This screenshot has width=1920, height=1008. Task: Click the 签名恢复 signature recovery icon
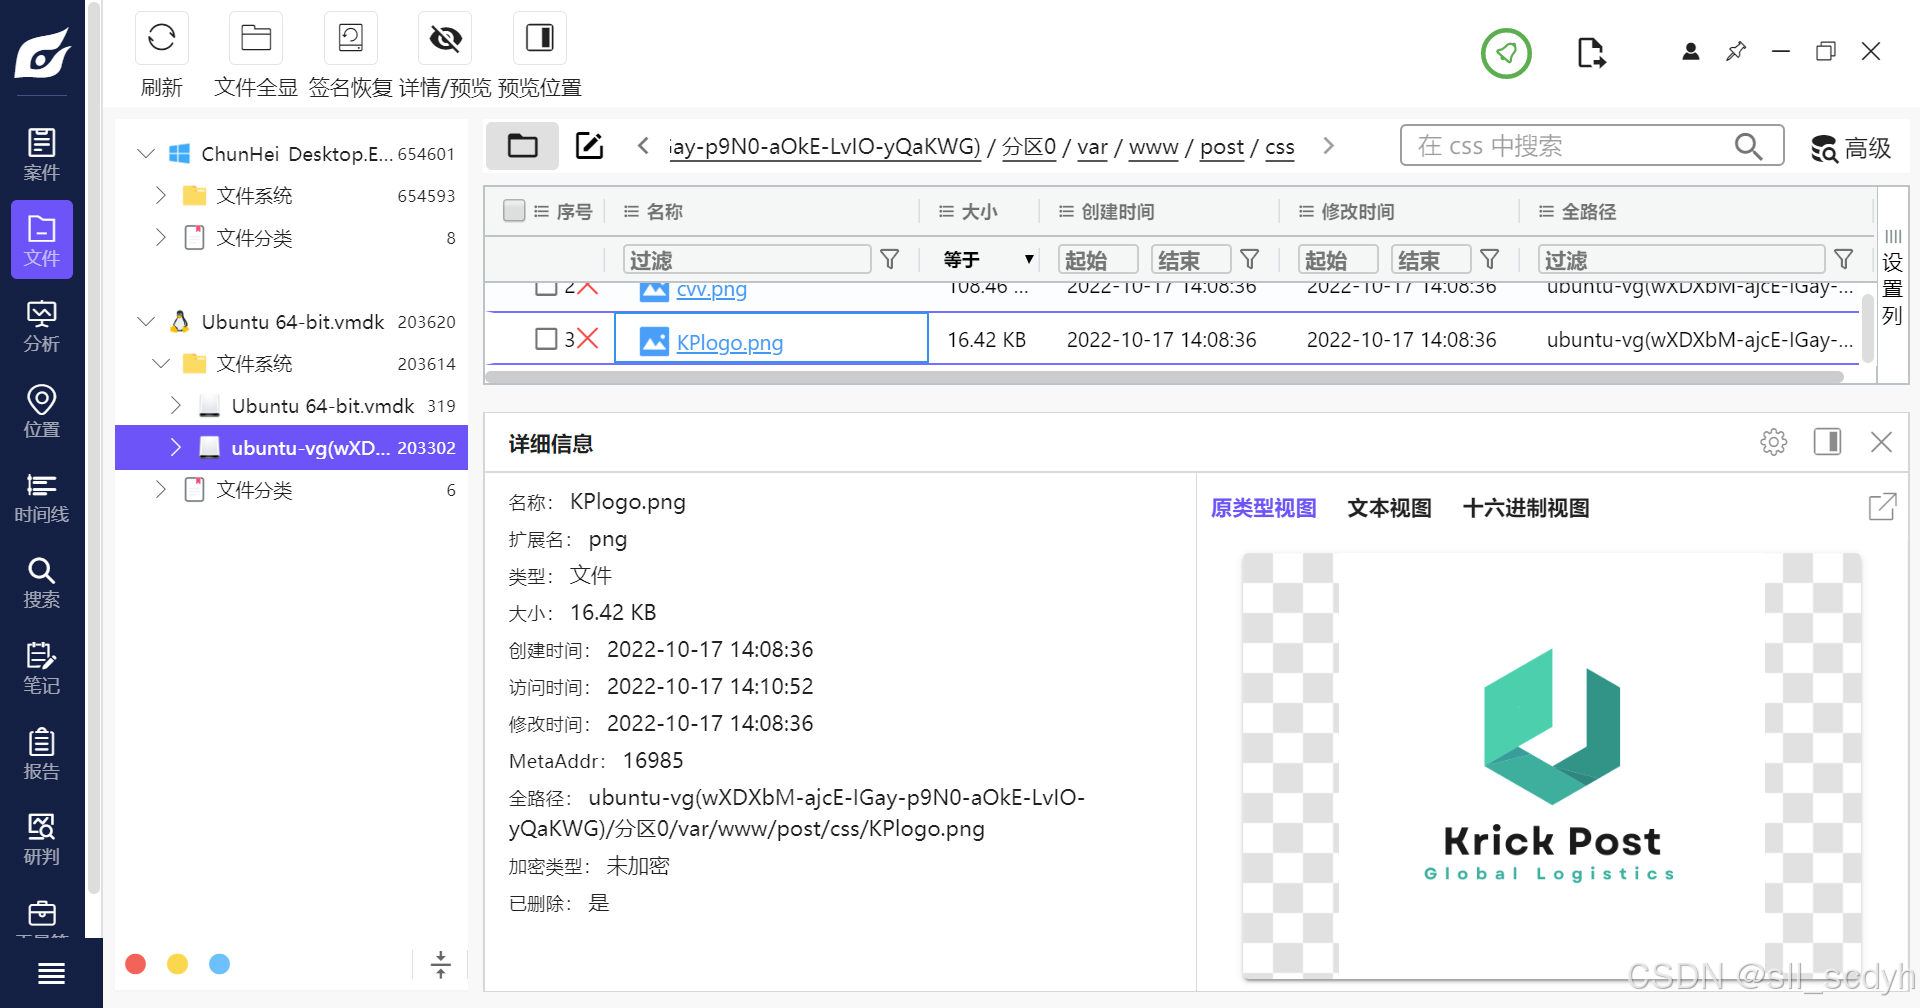[x=350, y=38]
